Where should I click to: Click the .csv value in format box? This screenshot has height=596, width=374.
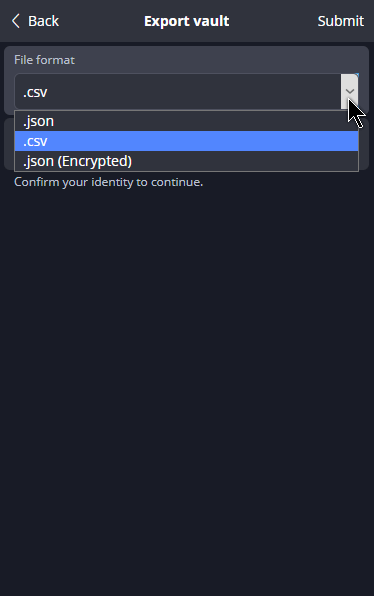[35, 92]
